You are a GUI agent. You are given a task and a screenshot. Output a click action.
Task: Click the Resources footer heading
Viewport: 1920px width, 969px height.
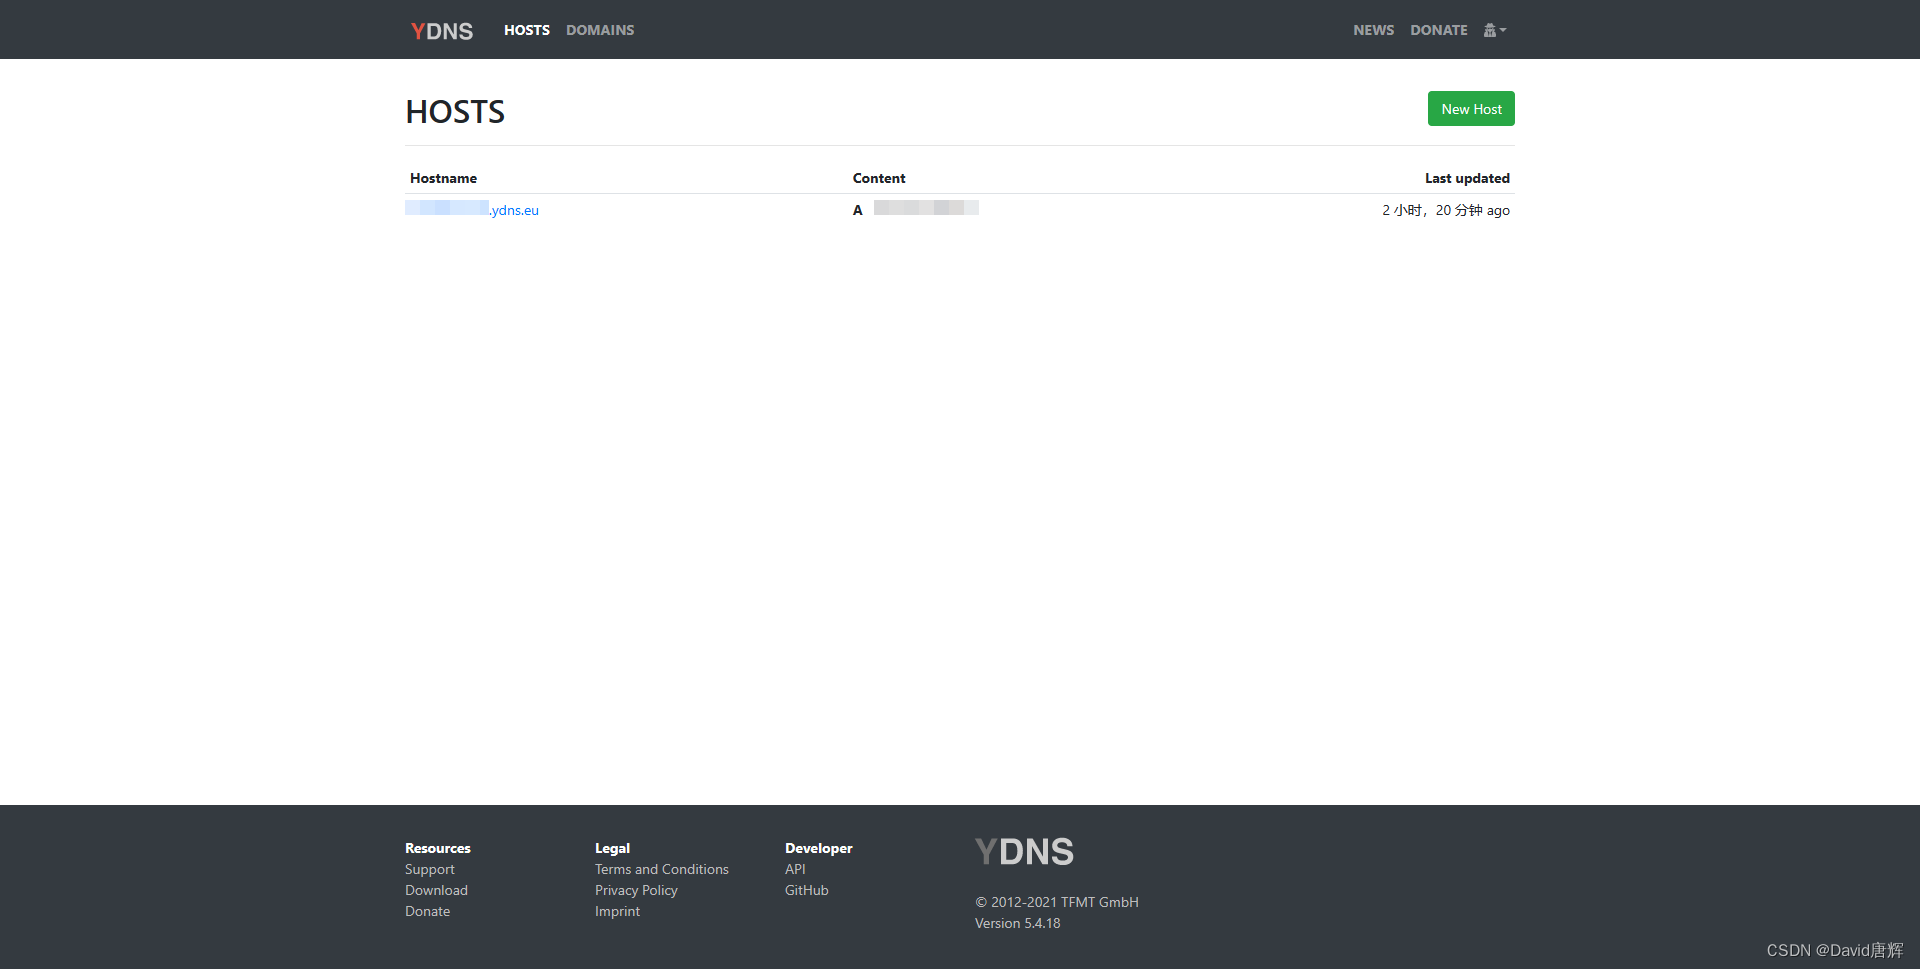tap(438, 848)
